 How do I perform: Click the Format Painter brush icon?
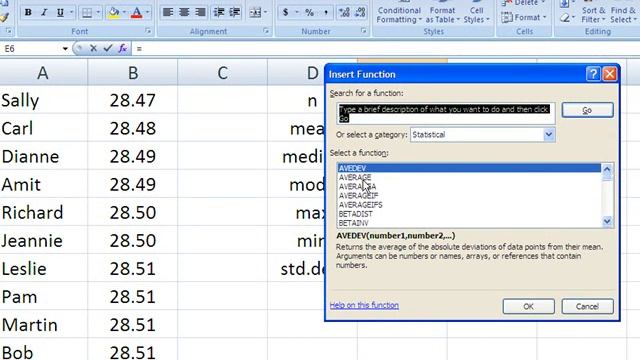click(4, 17)
